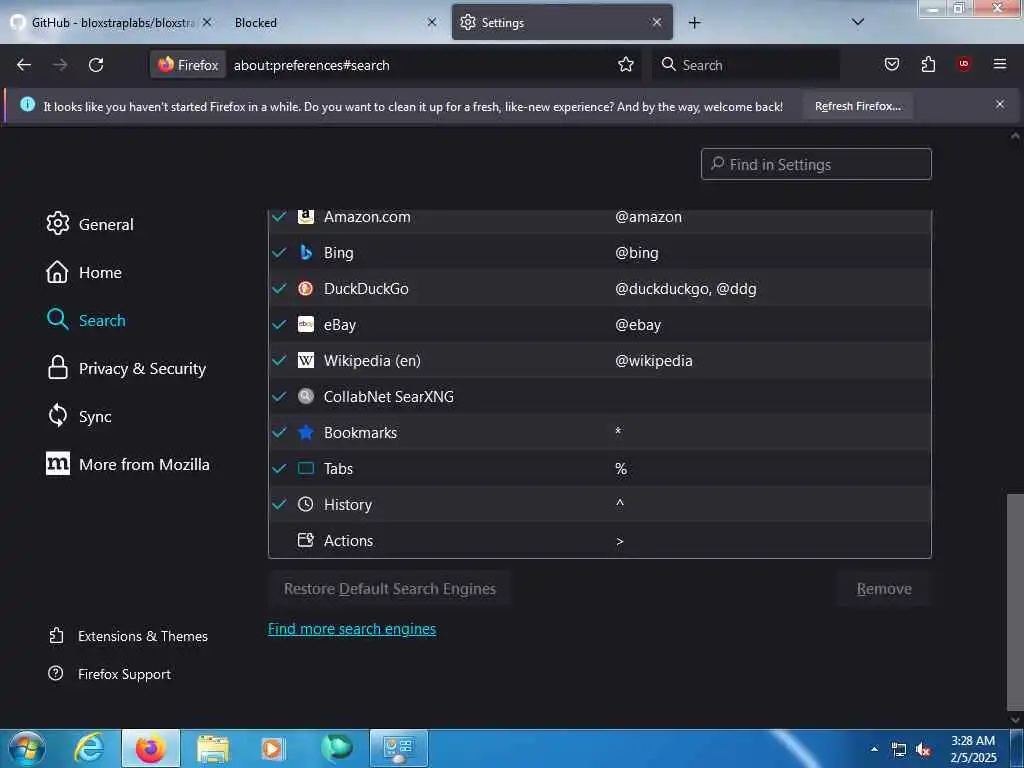Screen dimensions: 1024x768
Task: Uncheck the CollabNet SearXNG engine
Action: (x=279, y=396)
